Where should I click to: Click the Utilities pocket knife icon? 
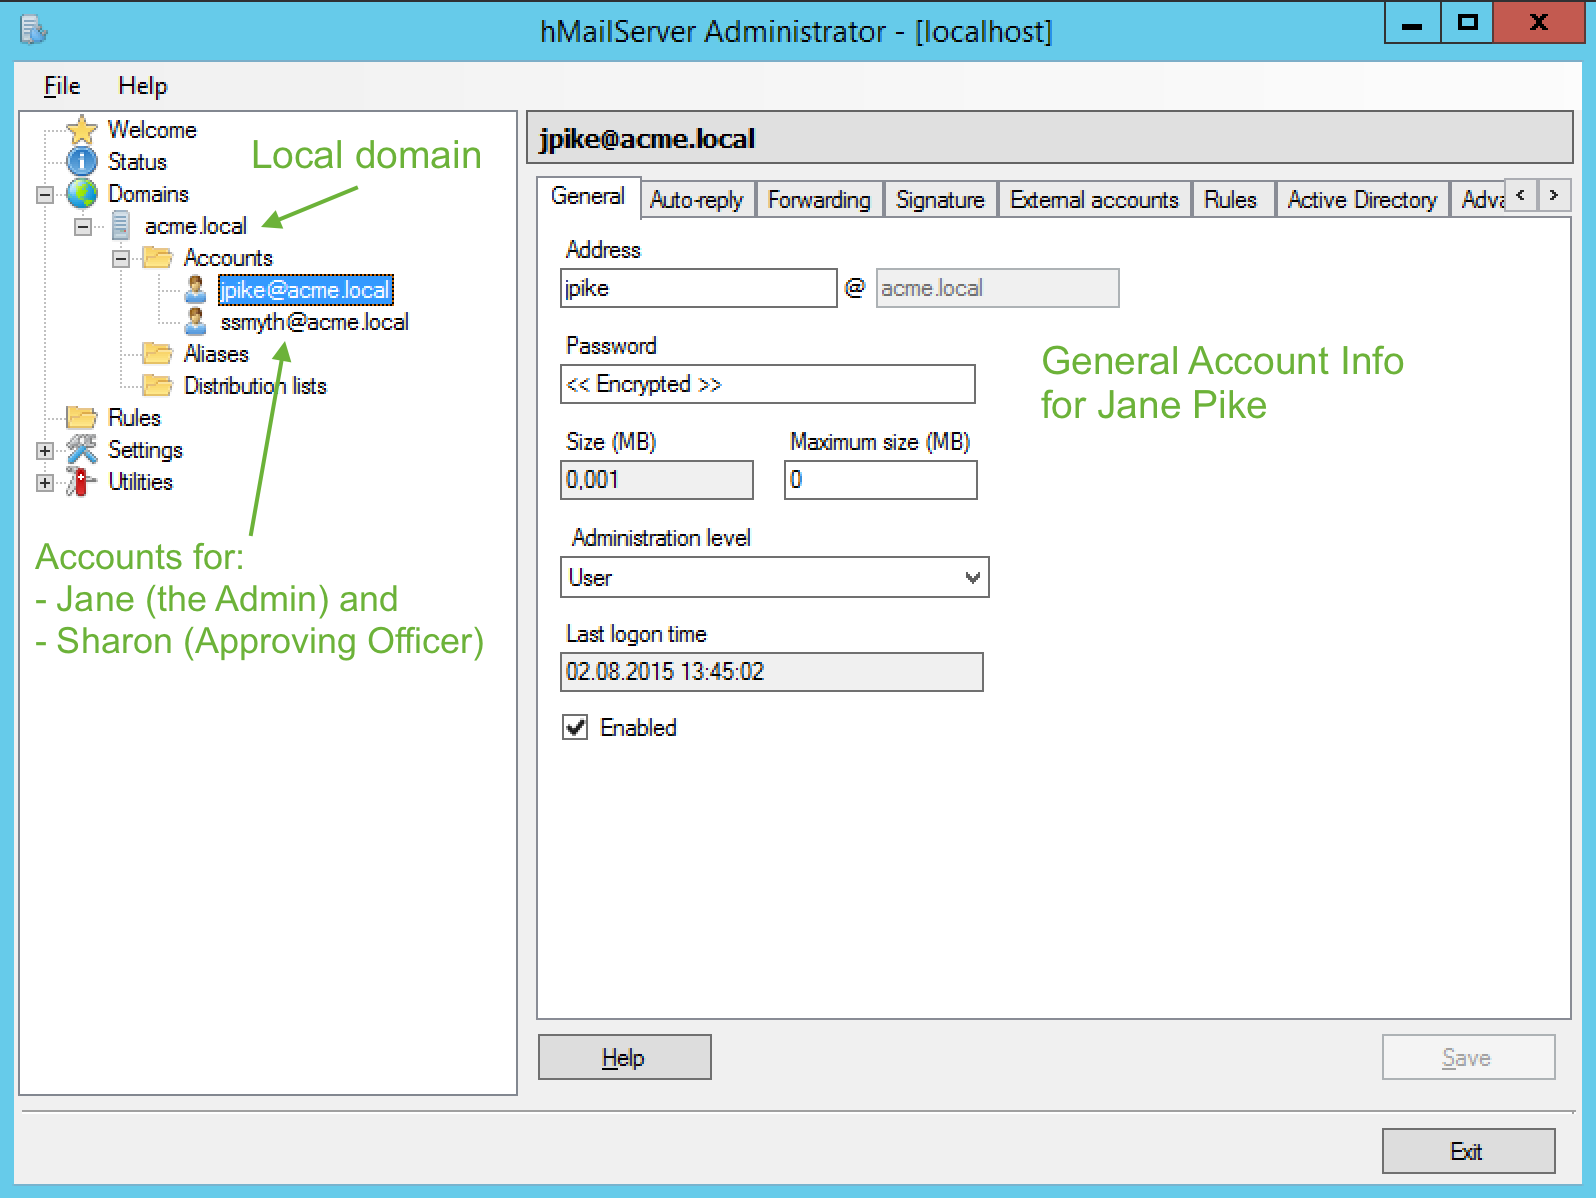pos(81,482)
